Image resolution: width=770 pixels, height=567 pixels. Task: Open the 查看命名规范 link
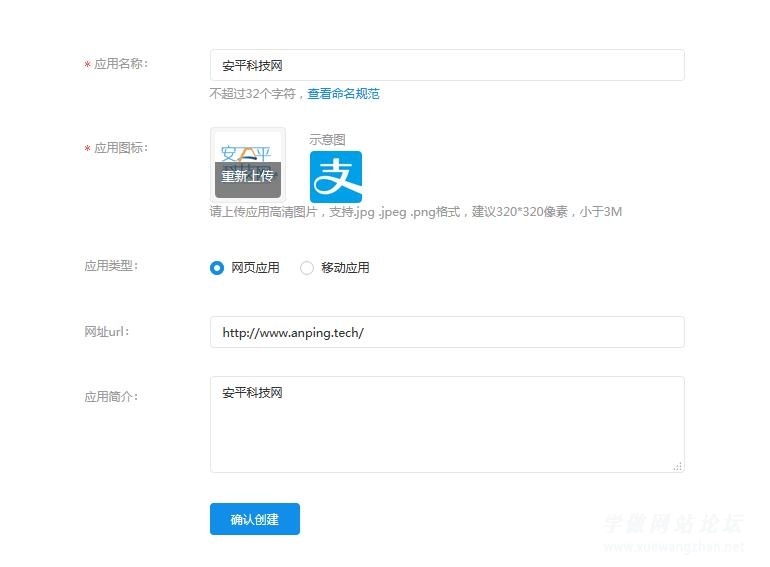point(343,93)
